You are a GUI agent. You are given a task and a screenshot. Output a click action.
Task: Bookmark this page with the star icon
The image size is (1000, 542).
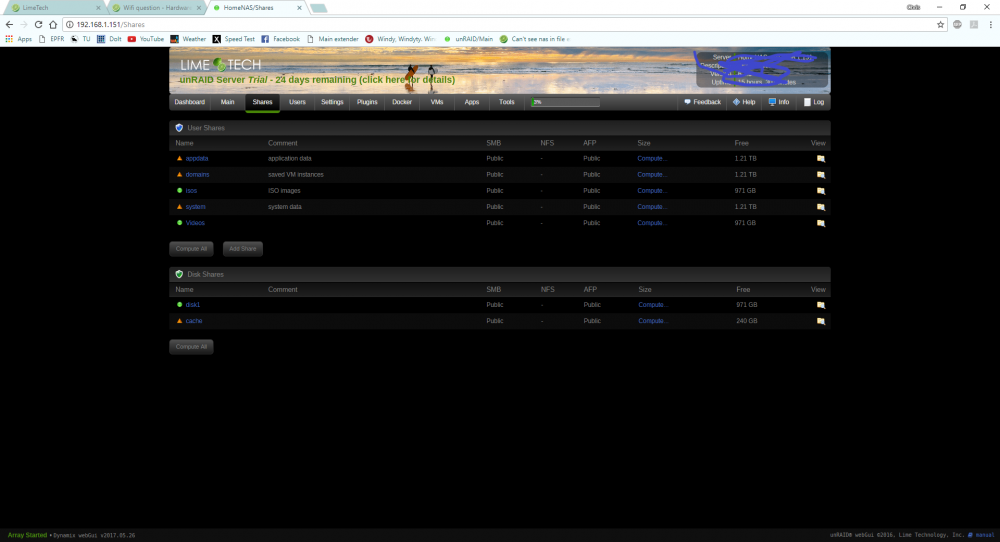[940, 24]
